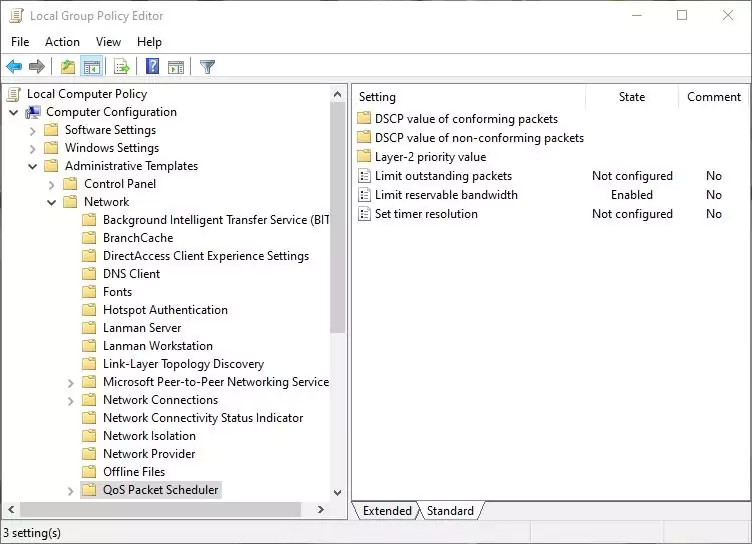Open Help via blue question mark icon
This screenshot has height=544, width=752.
[153, 66]
